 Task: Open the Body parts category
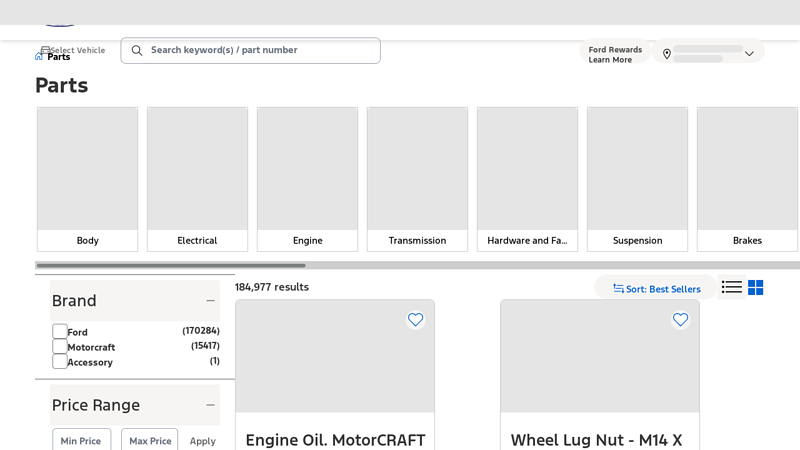[x=87, y=179]
